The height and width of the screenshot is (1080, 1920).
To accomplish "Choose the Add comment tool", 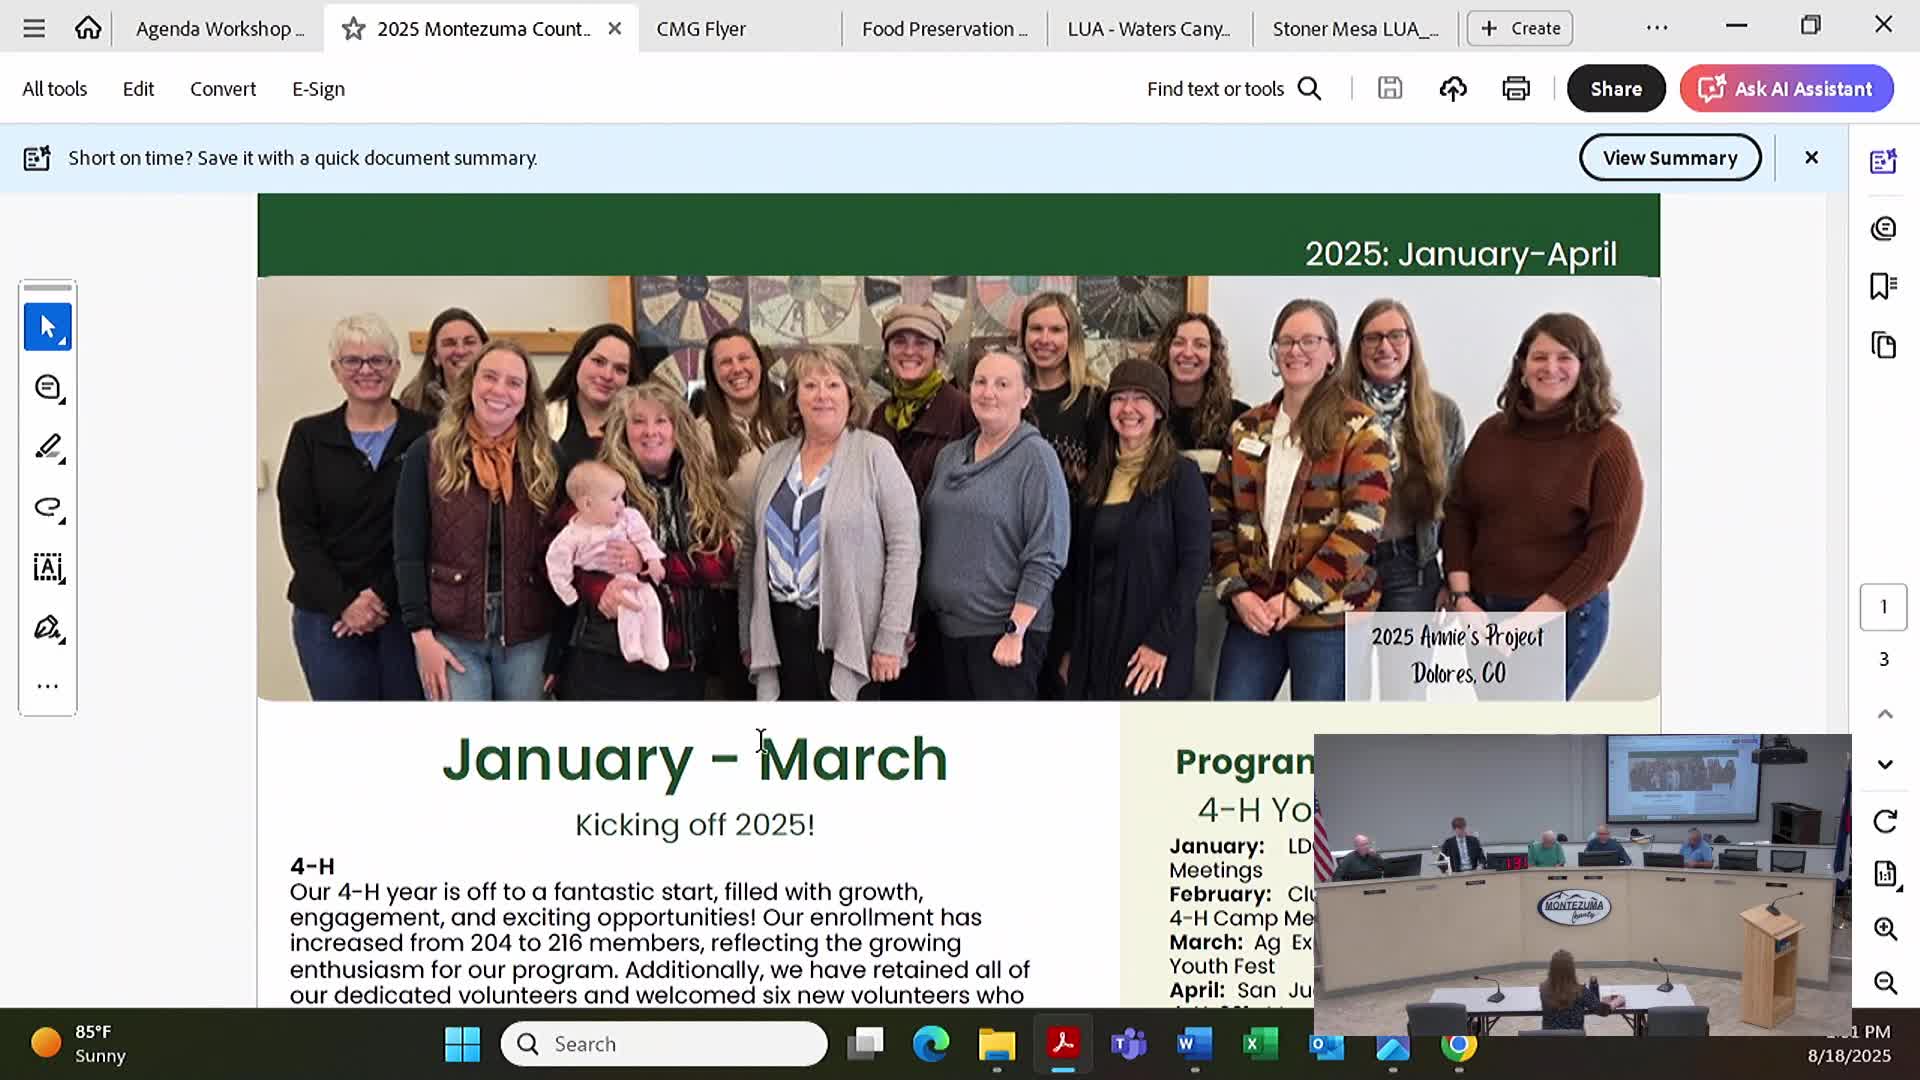I will coord(47,387).
